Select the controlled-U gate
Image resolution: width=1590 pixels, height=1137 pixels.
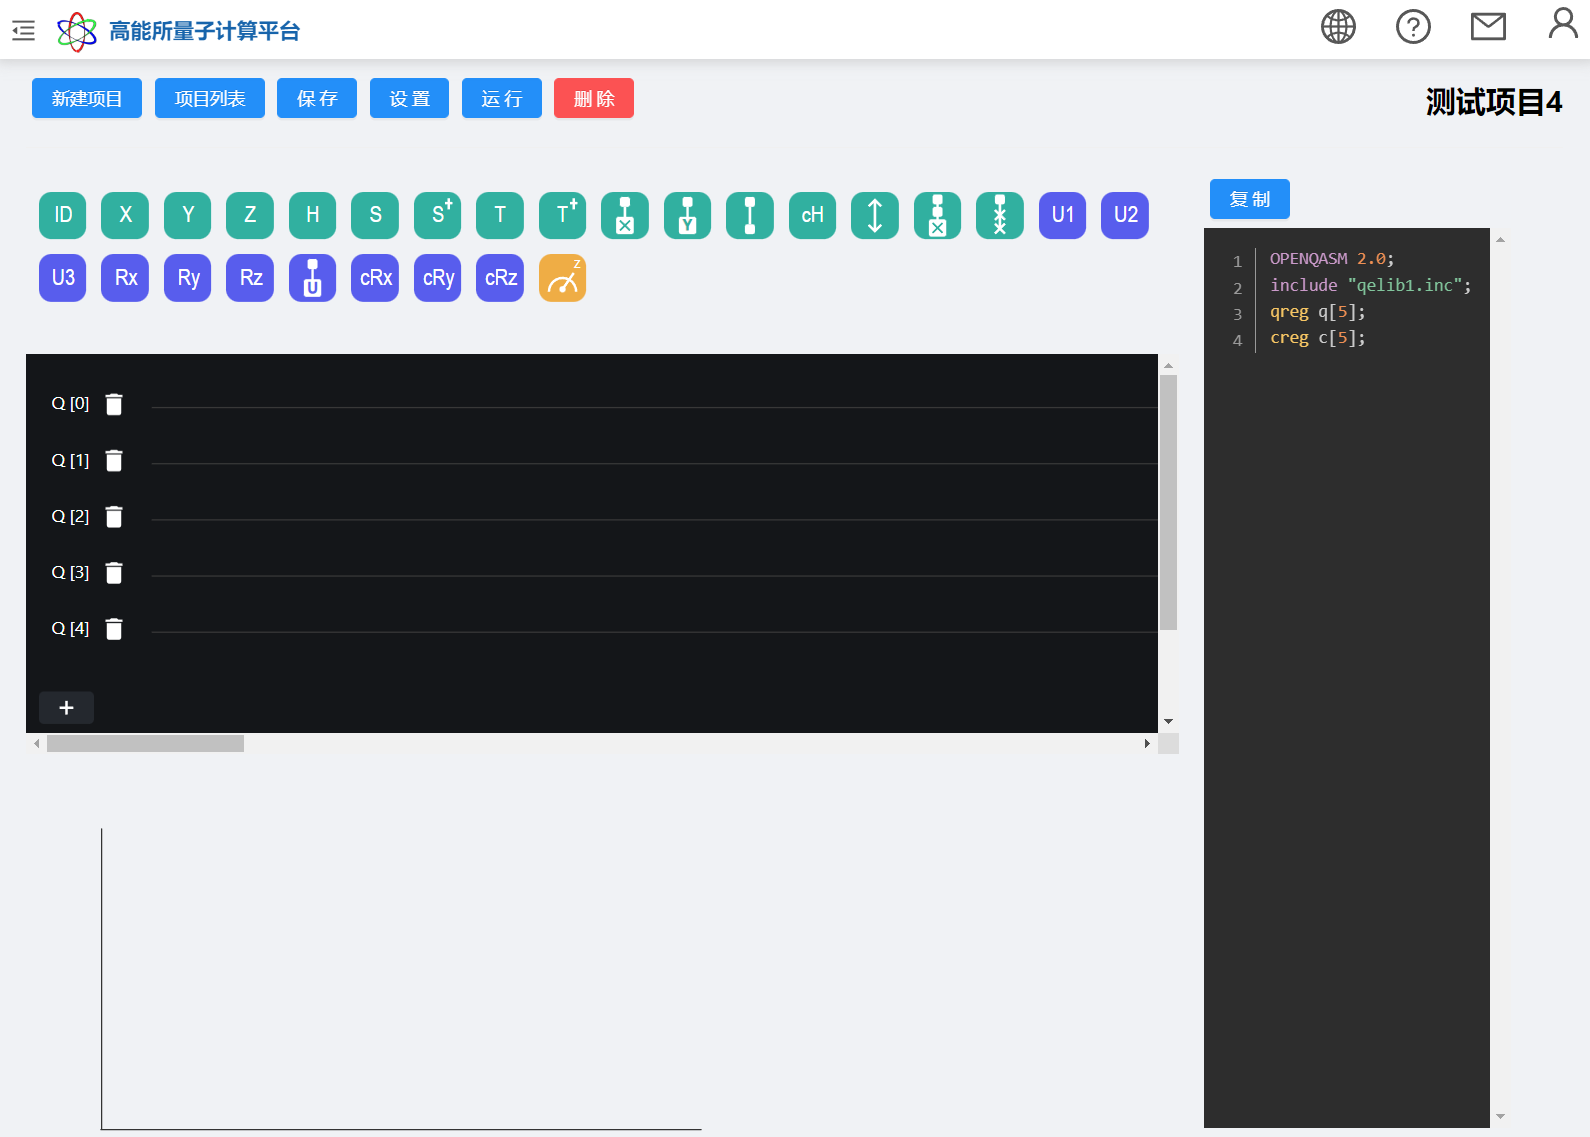pyautogui.click(x=313, y=278)
